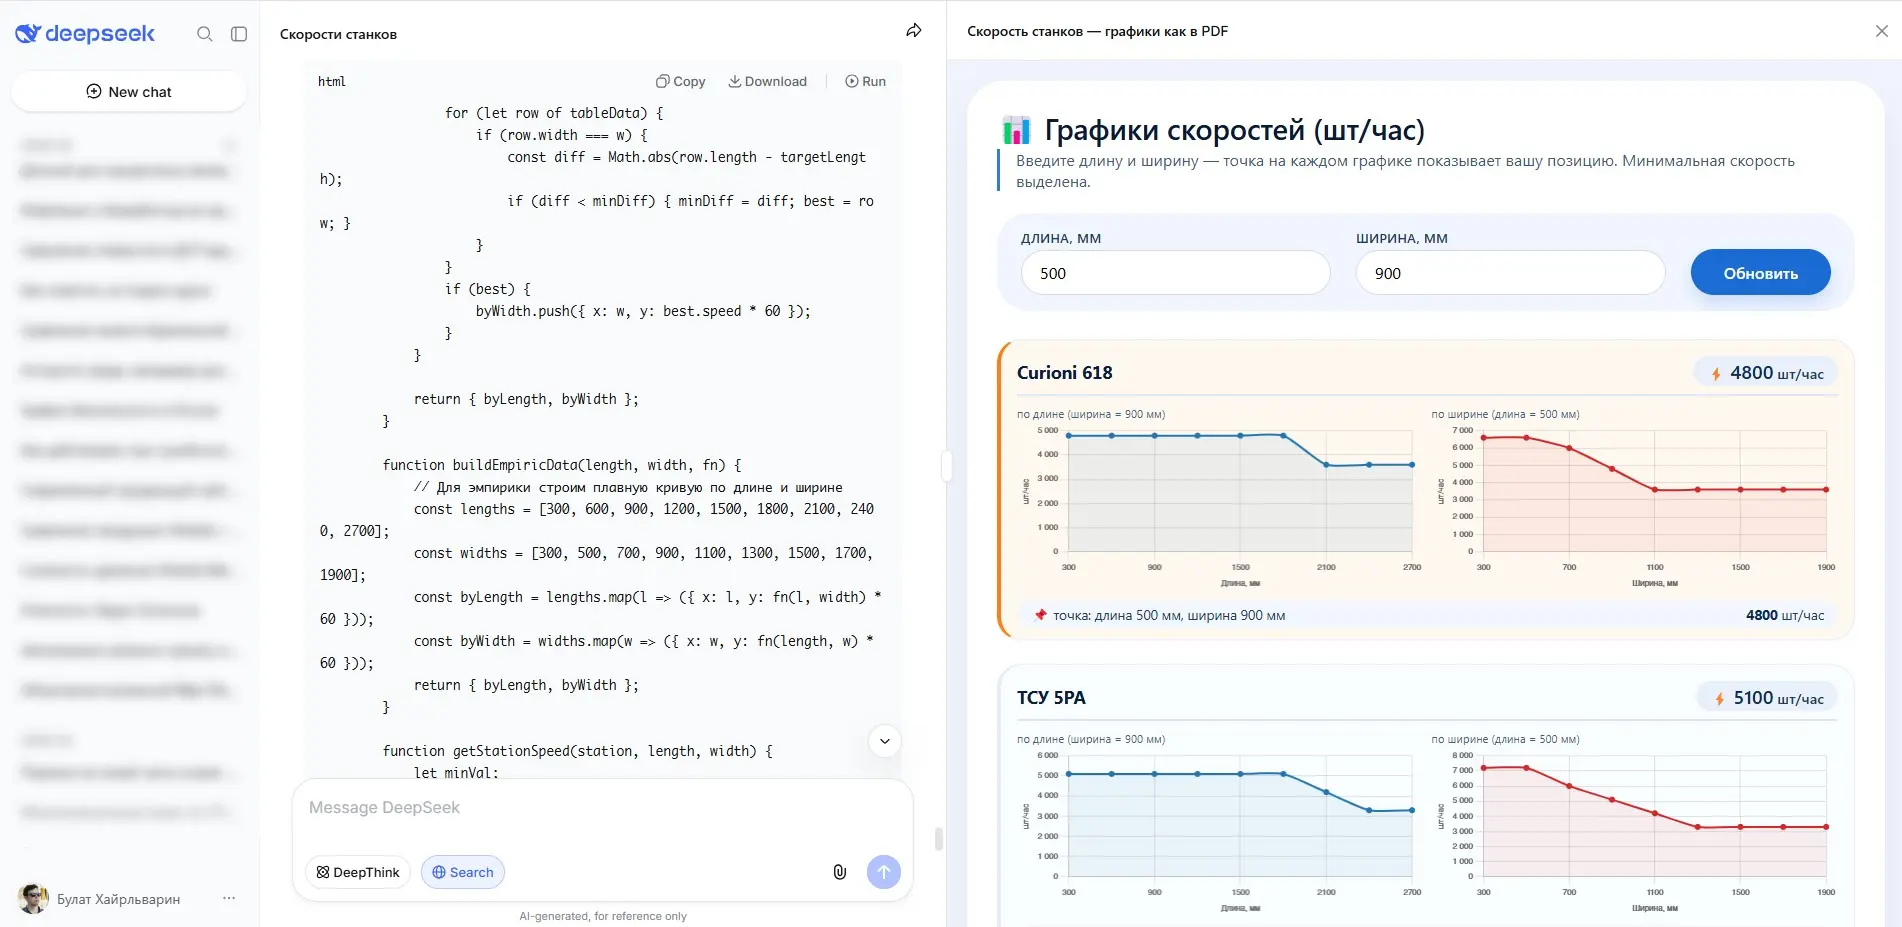Viewport: 1902px width, 927px height.
Task: Click the chat area scrollbar thumb
Action: (x=938, y=838)
